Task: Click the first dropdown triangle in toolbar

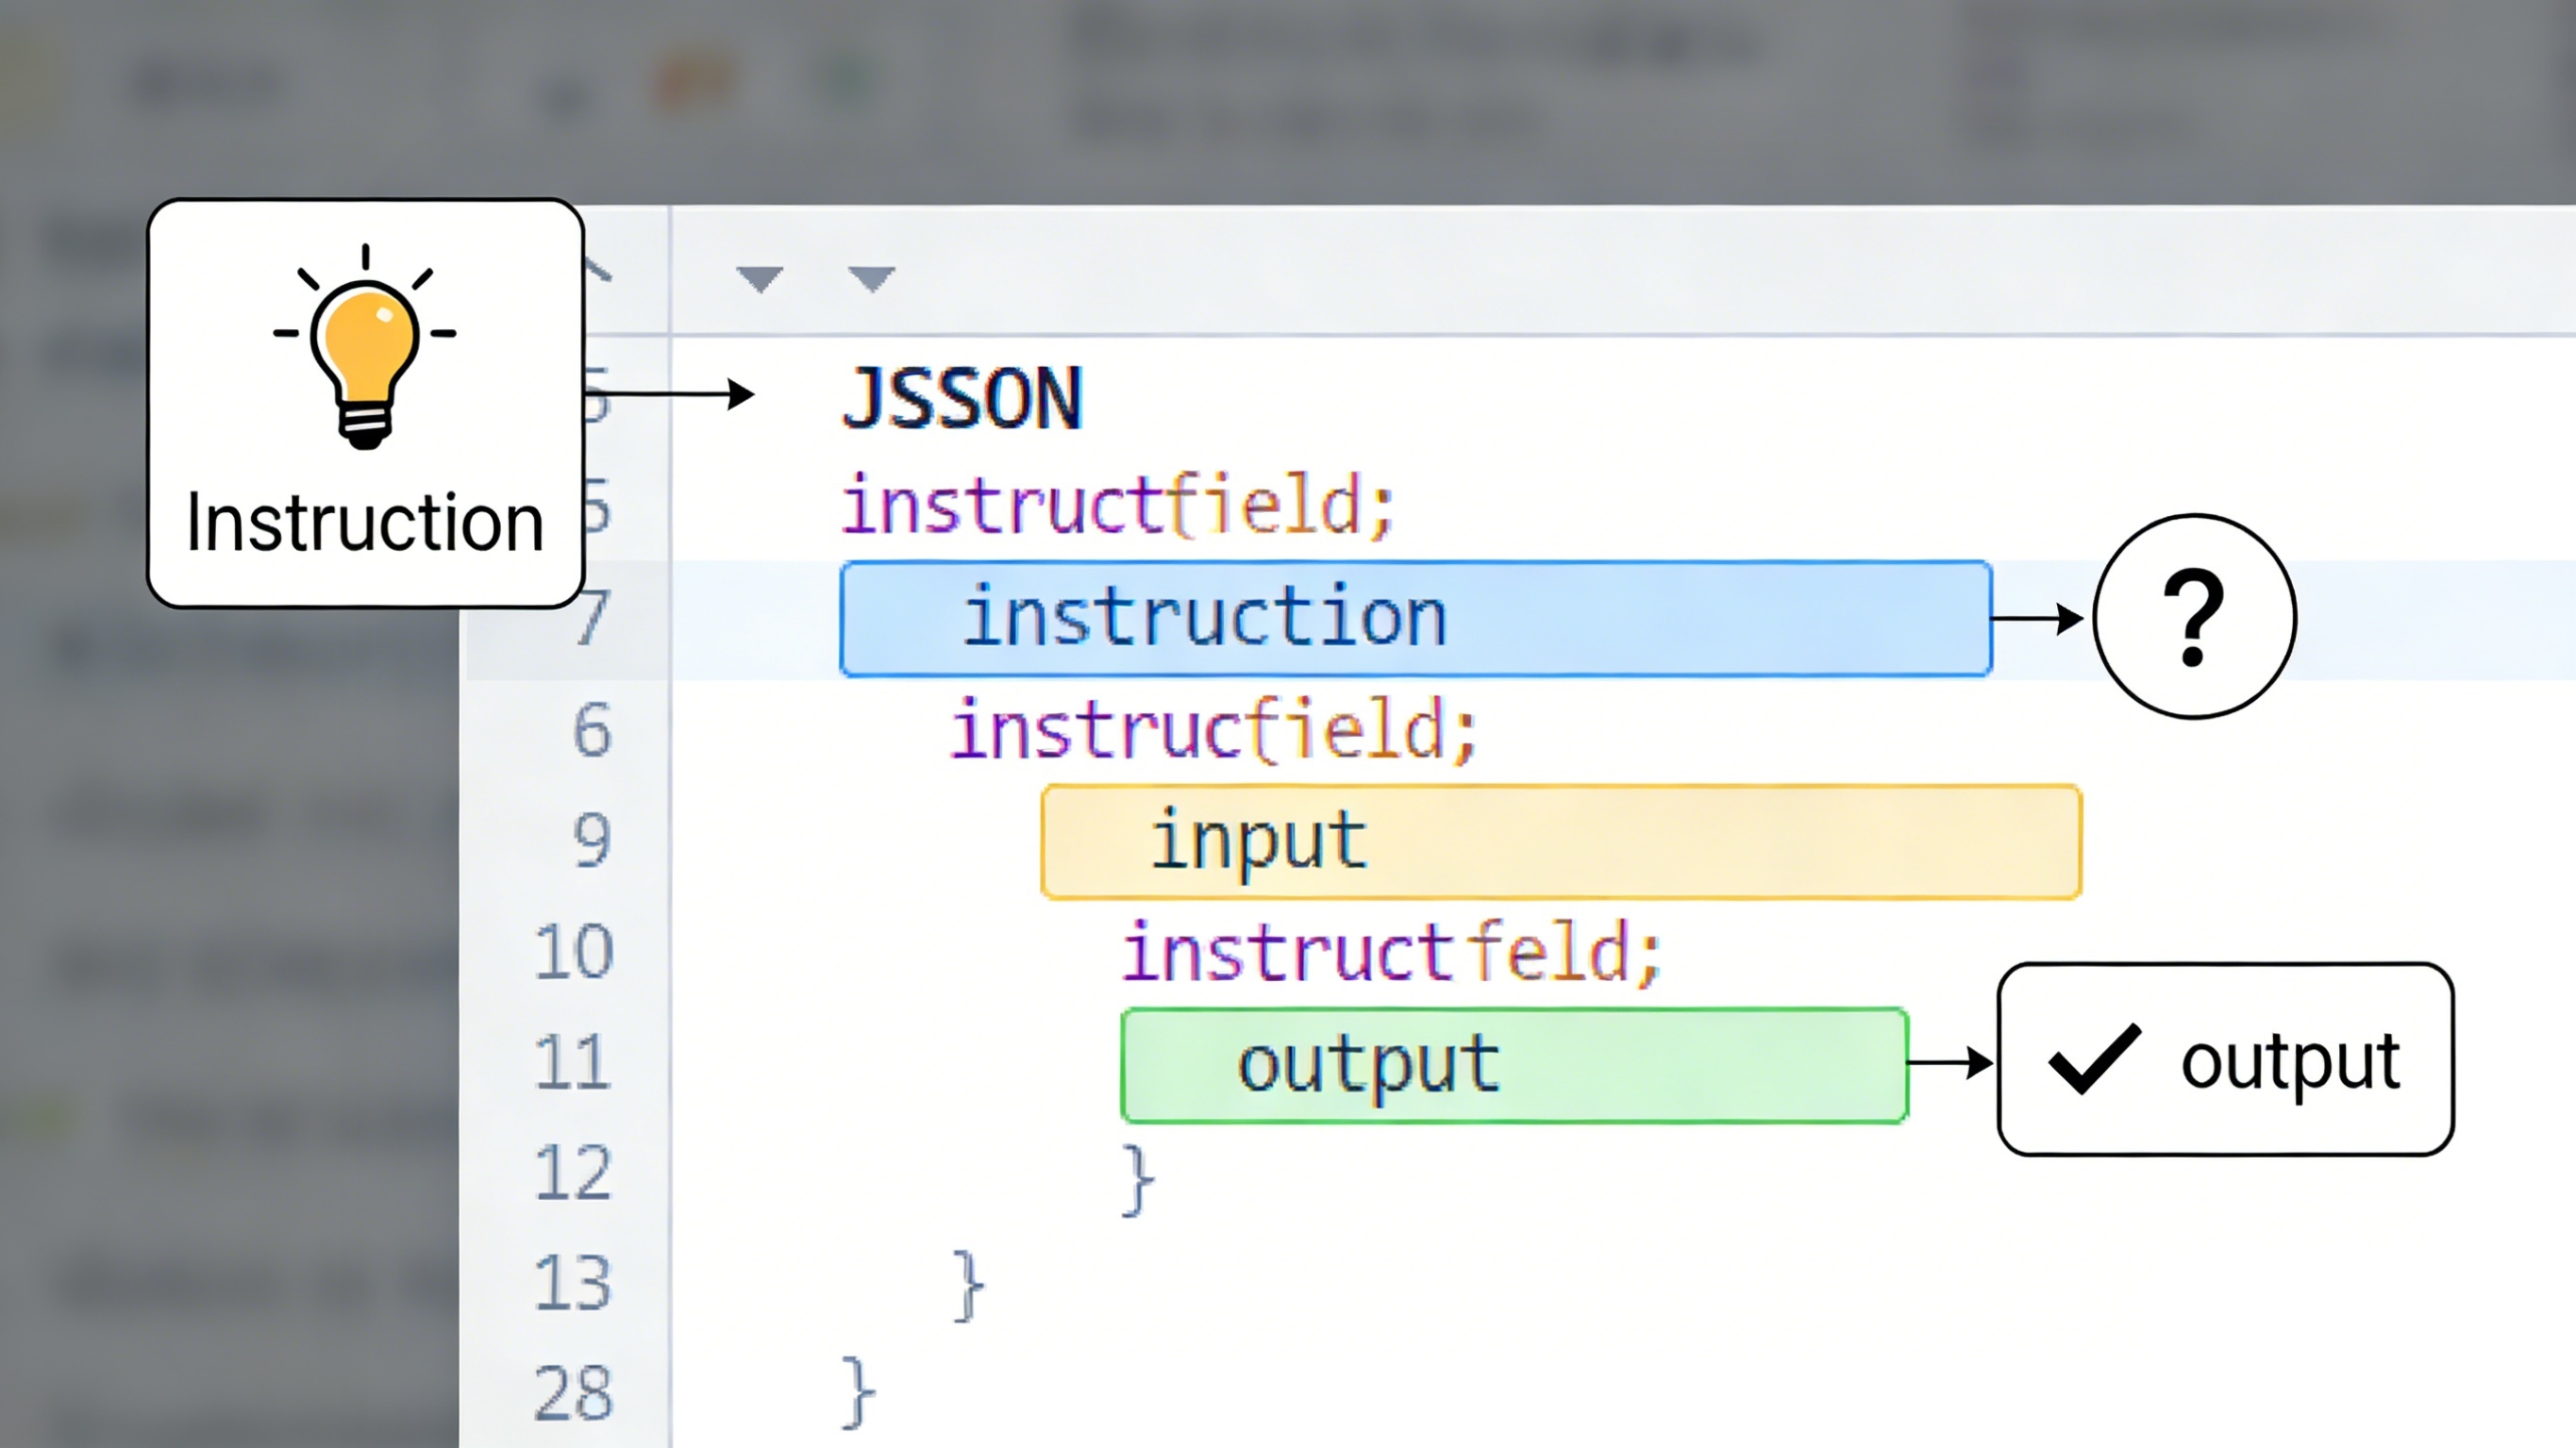Action: (x=759, y=278)
